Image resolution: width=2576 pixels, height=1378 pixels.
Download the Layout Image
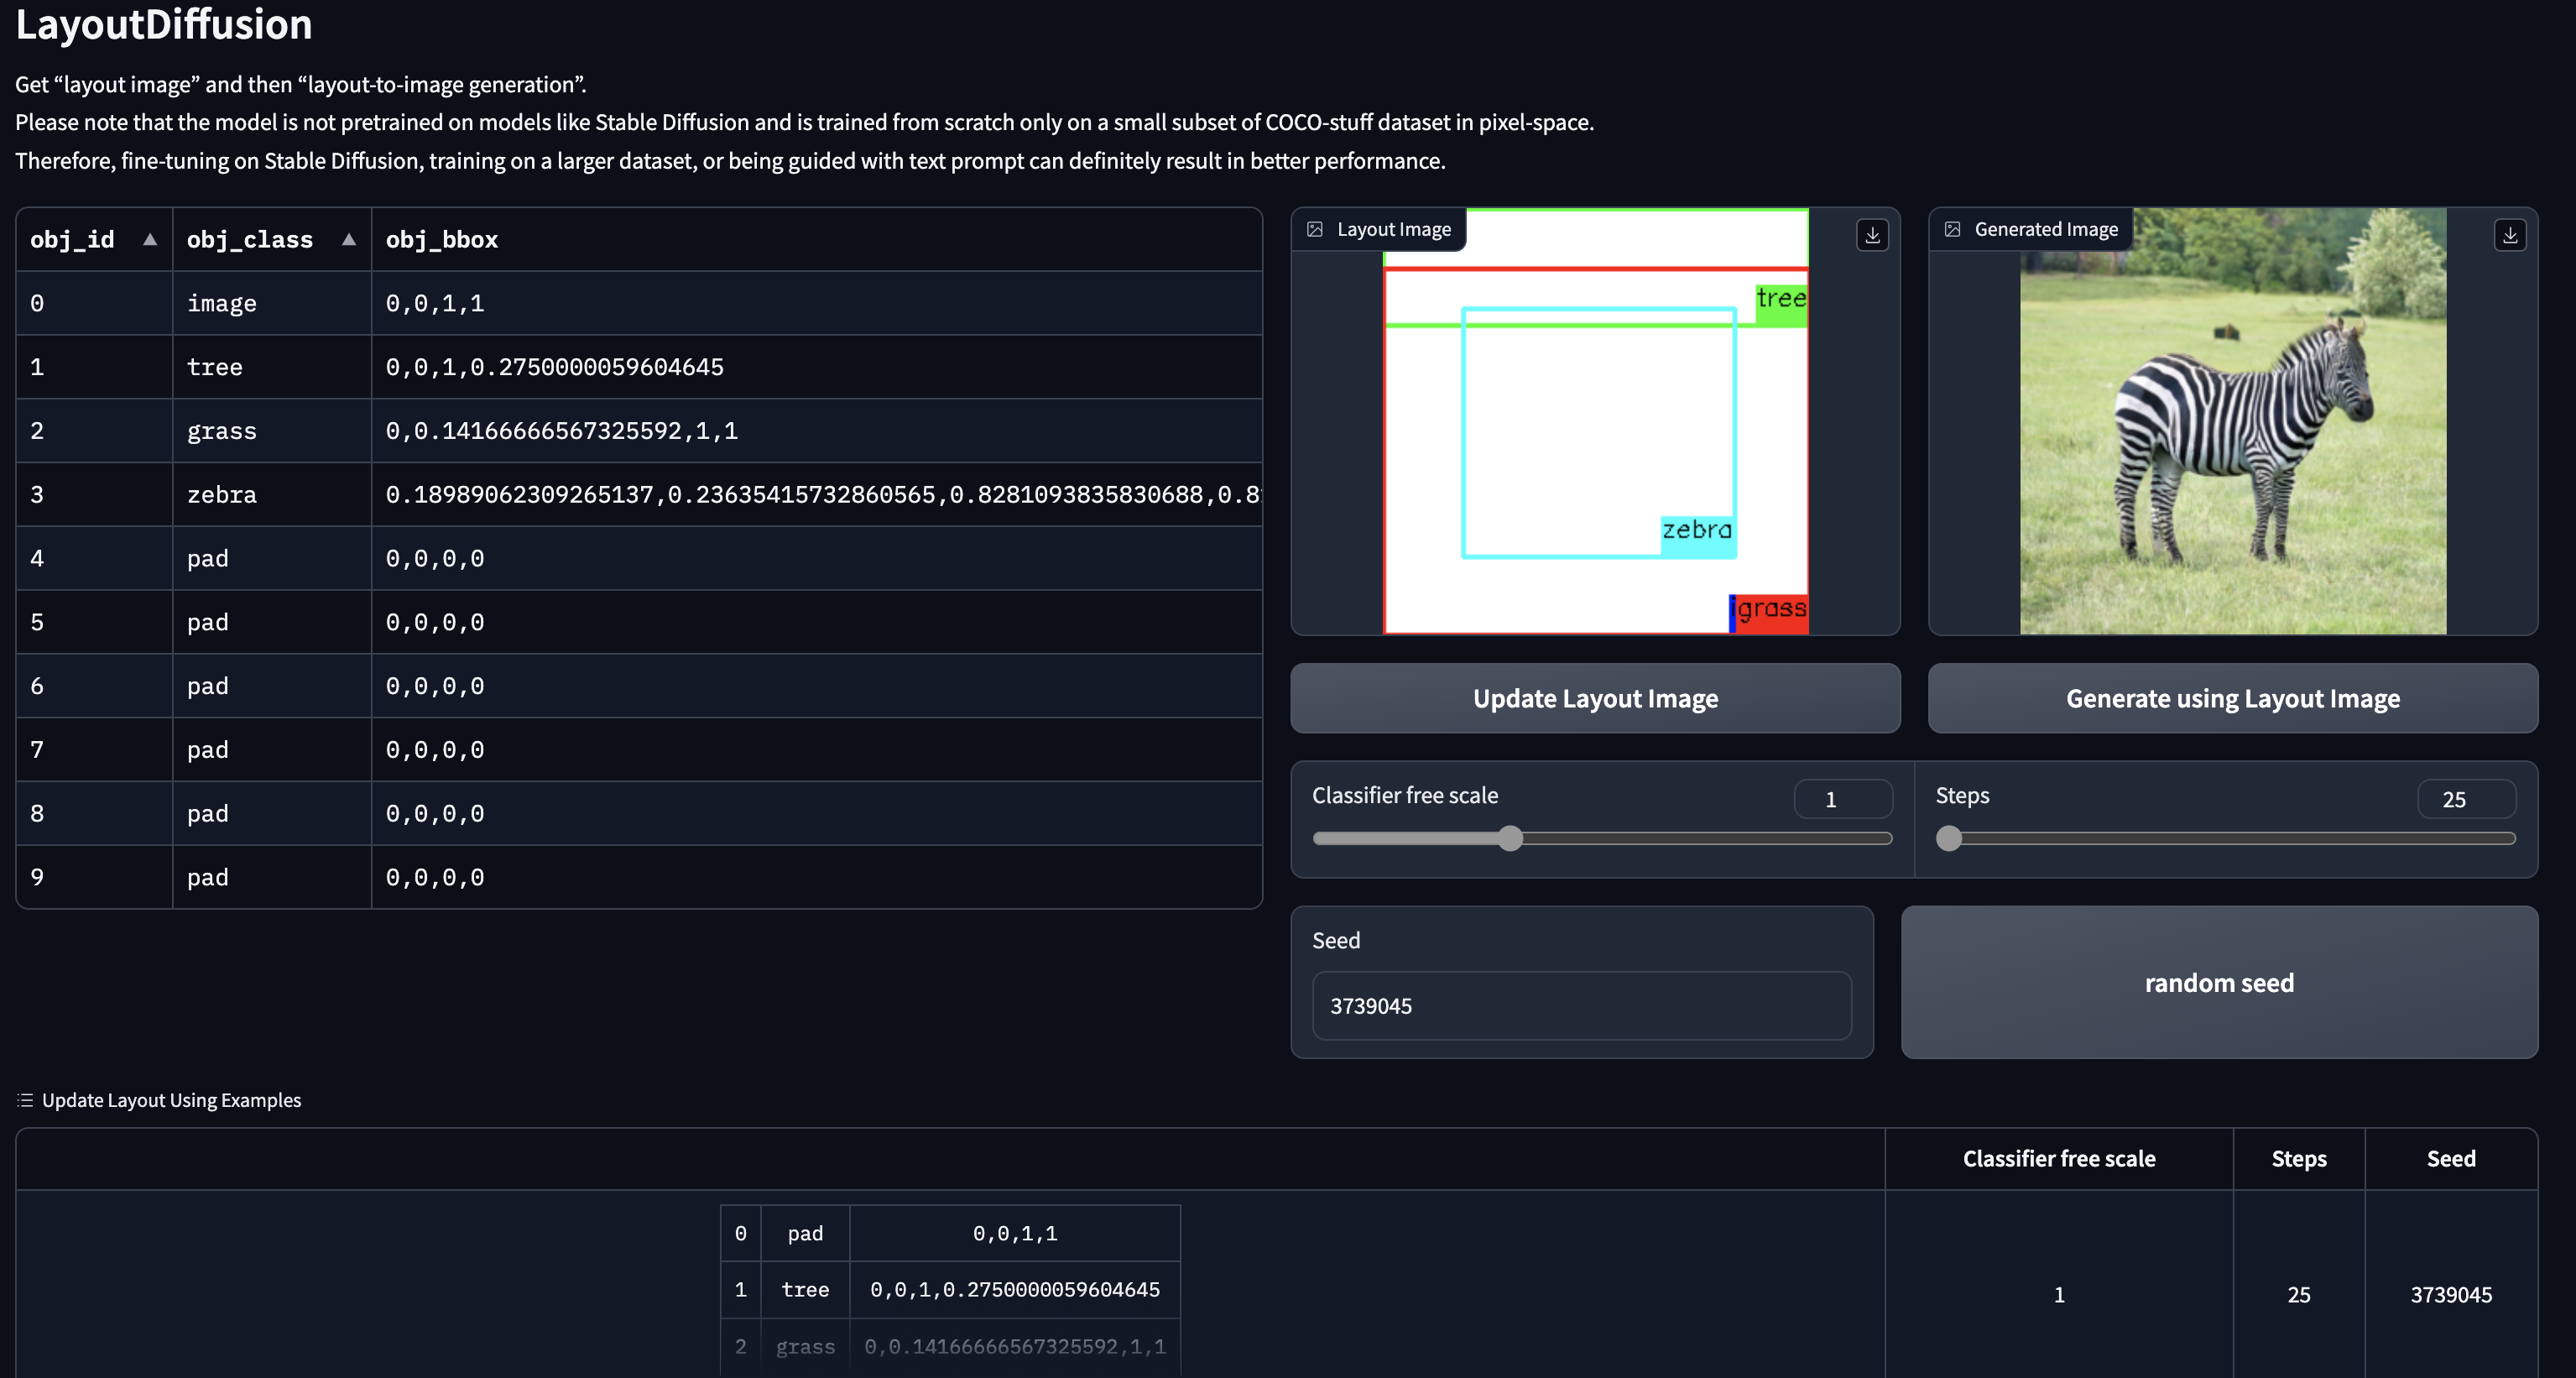tap(1872, 235)
